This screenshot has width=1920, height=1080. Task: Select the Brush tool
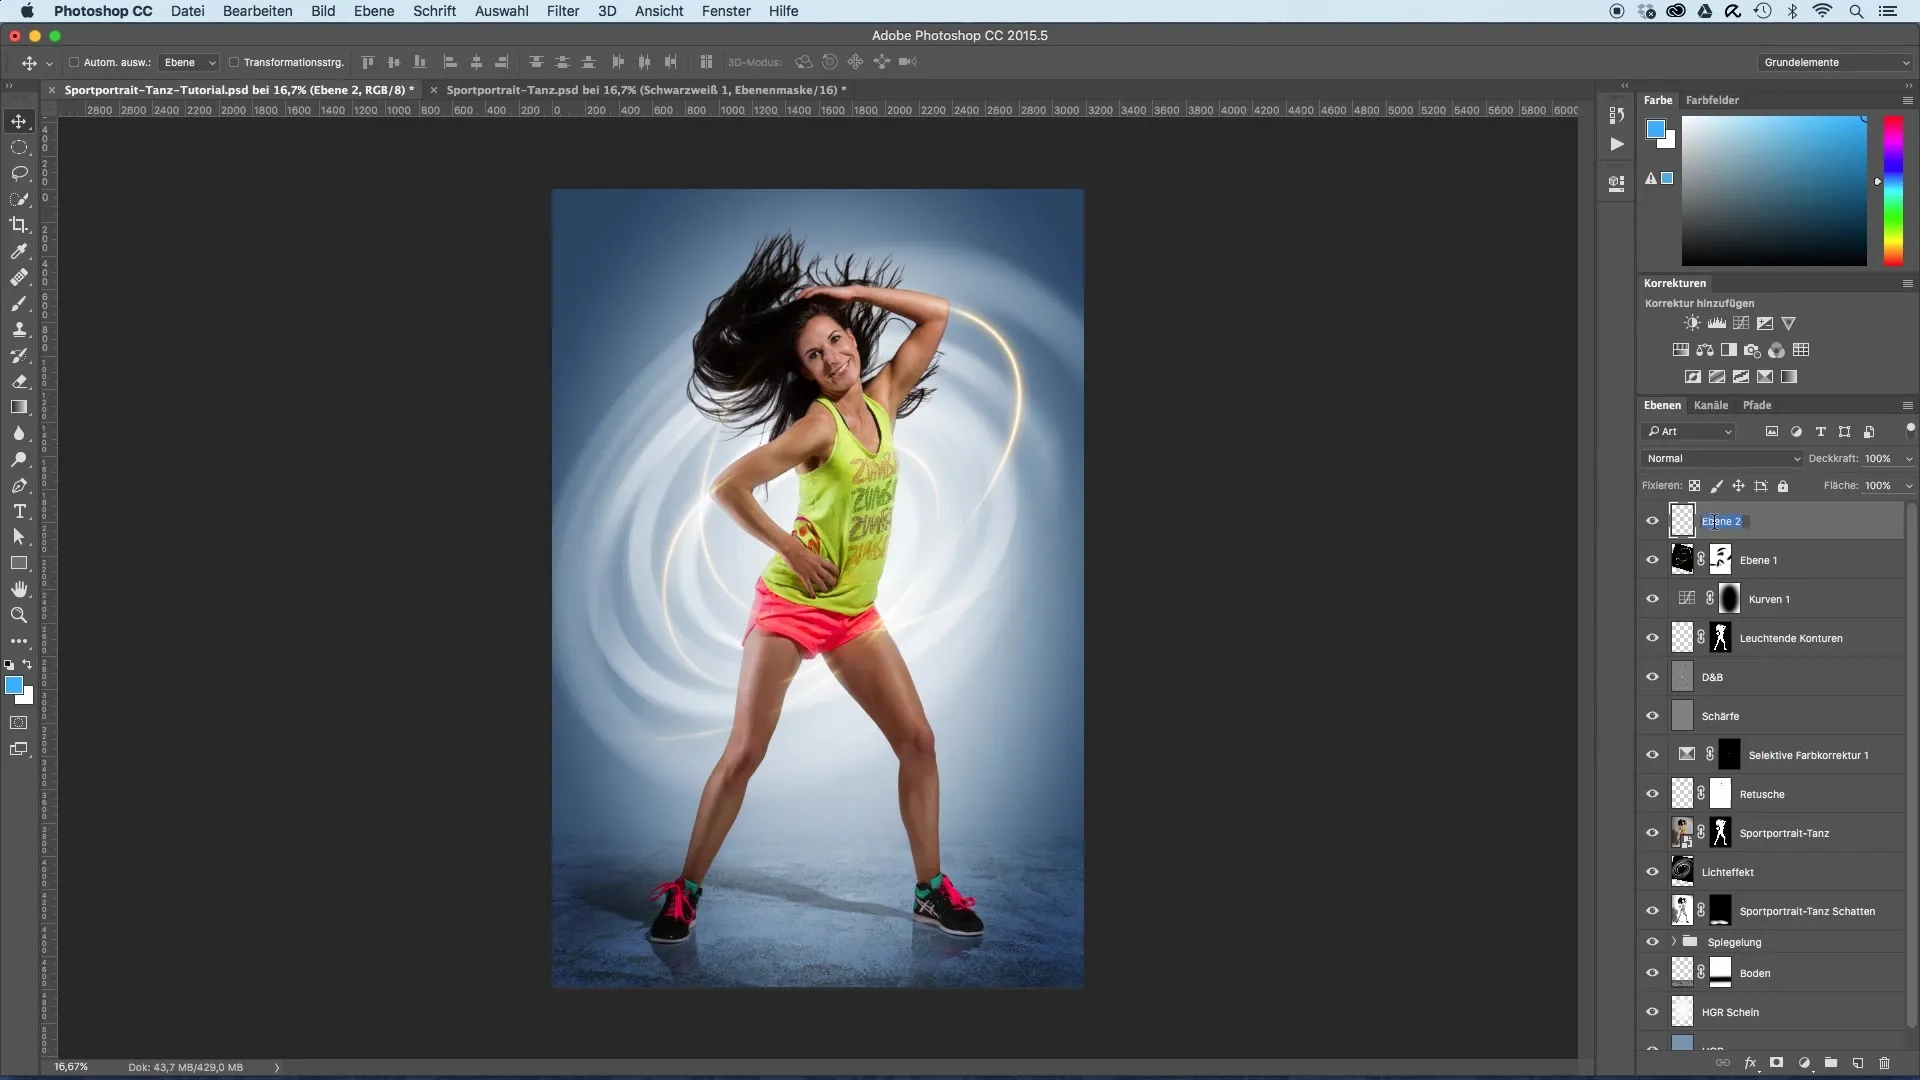(19, 303)
